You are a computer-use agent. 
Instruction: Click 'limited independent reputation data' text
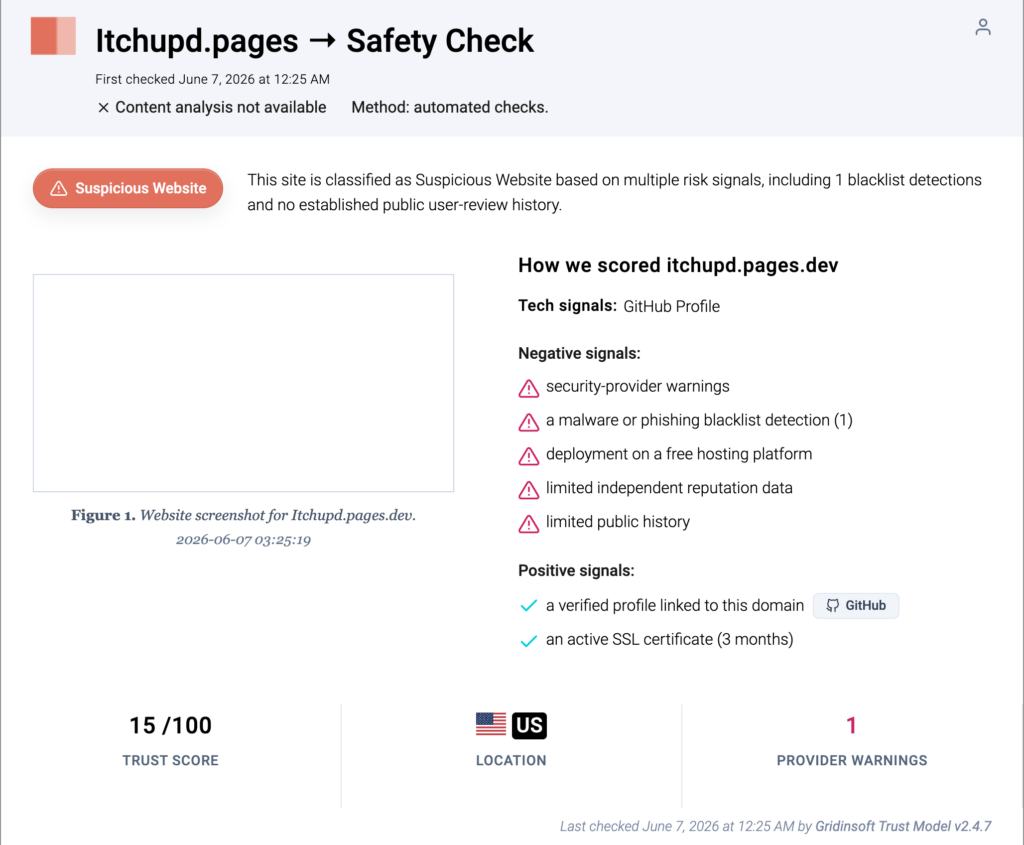669,488
